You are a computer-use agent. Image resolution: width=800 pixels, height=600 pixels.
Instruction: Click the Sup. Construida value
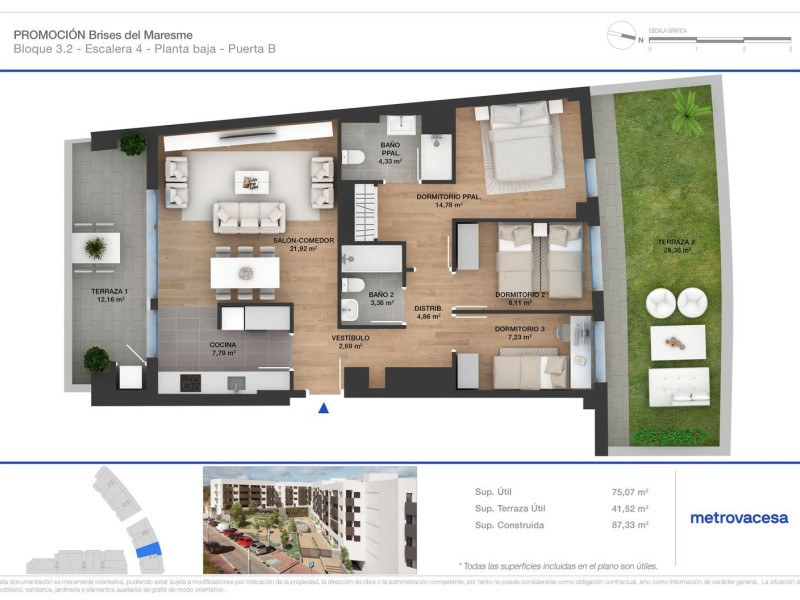629,525
